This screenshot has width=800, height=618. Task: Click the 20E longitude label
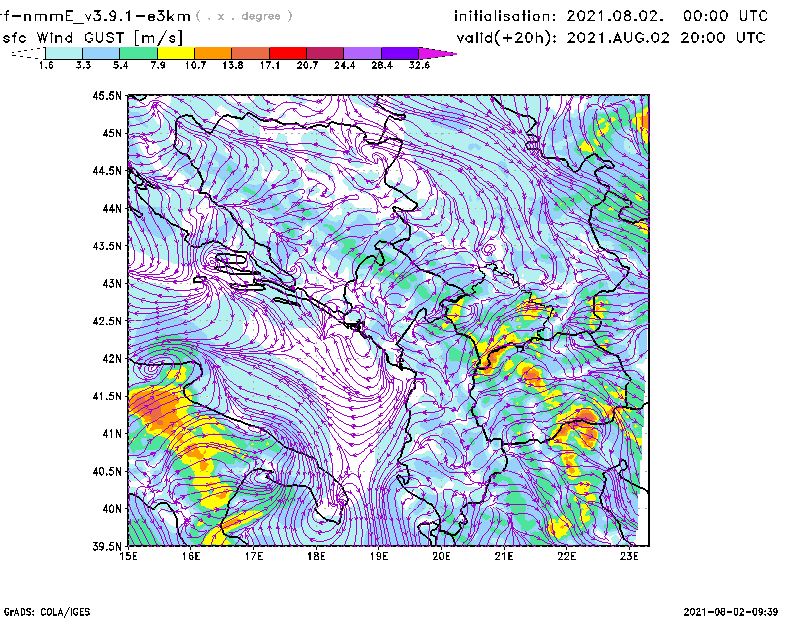click(441, 556)
